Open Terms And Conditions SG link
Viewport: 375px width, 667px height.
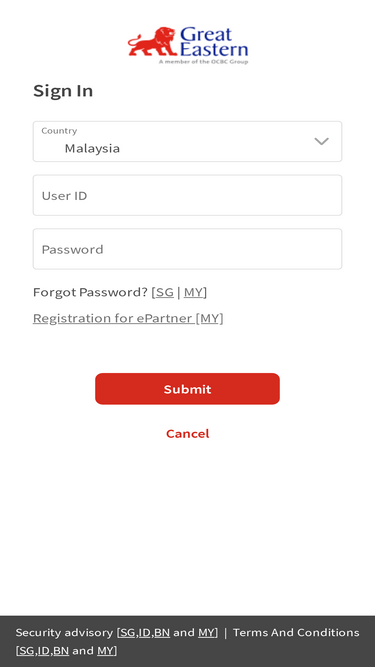pyautogui.click(x=26, y=651)
